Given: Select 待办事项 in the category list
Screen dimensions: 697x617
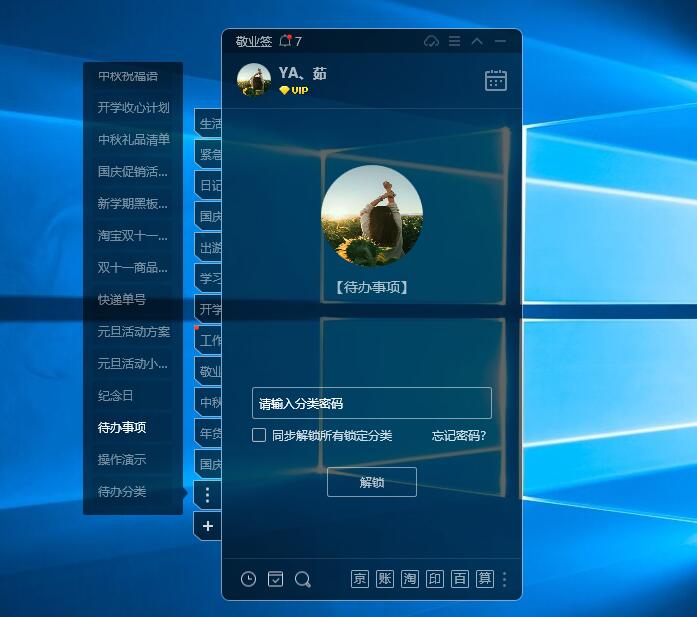Looking at the screenshot, I should [133, 428].
